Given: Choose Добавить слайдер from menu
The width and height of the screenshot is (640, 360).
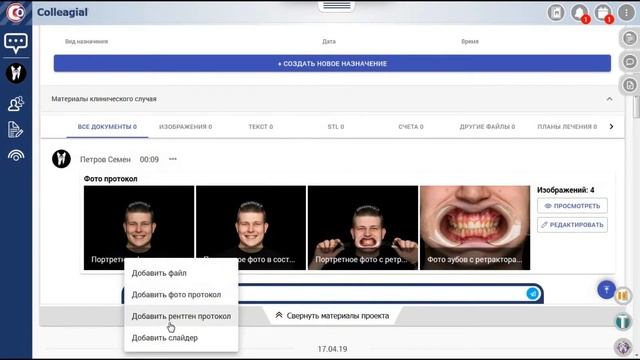Looking at the screenshot, I should click(x=181, y=338).
